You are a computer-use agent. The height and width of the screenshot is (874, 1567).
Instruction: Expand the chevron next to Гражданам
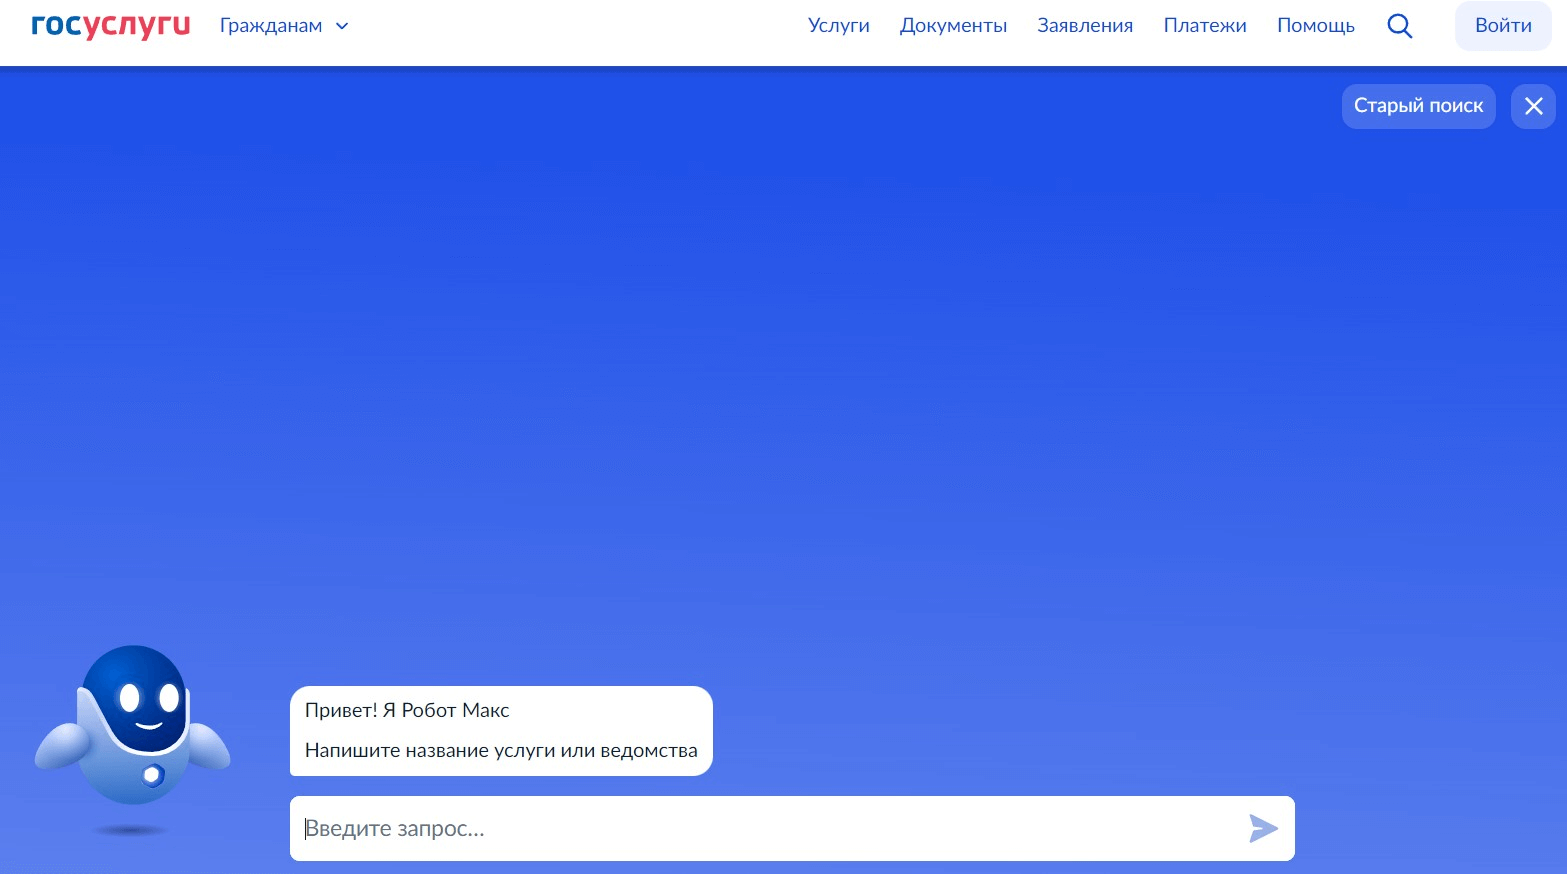click(342, 26)
